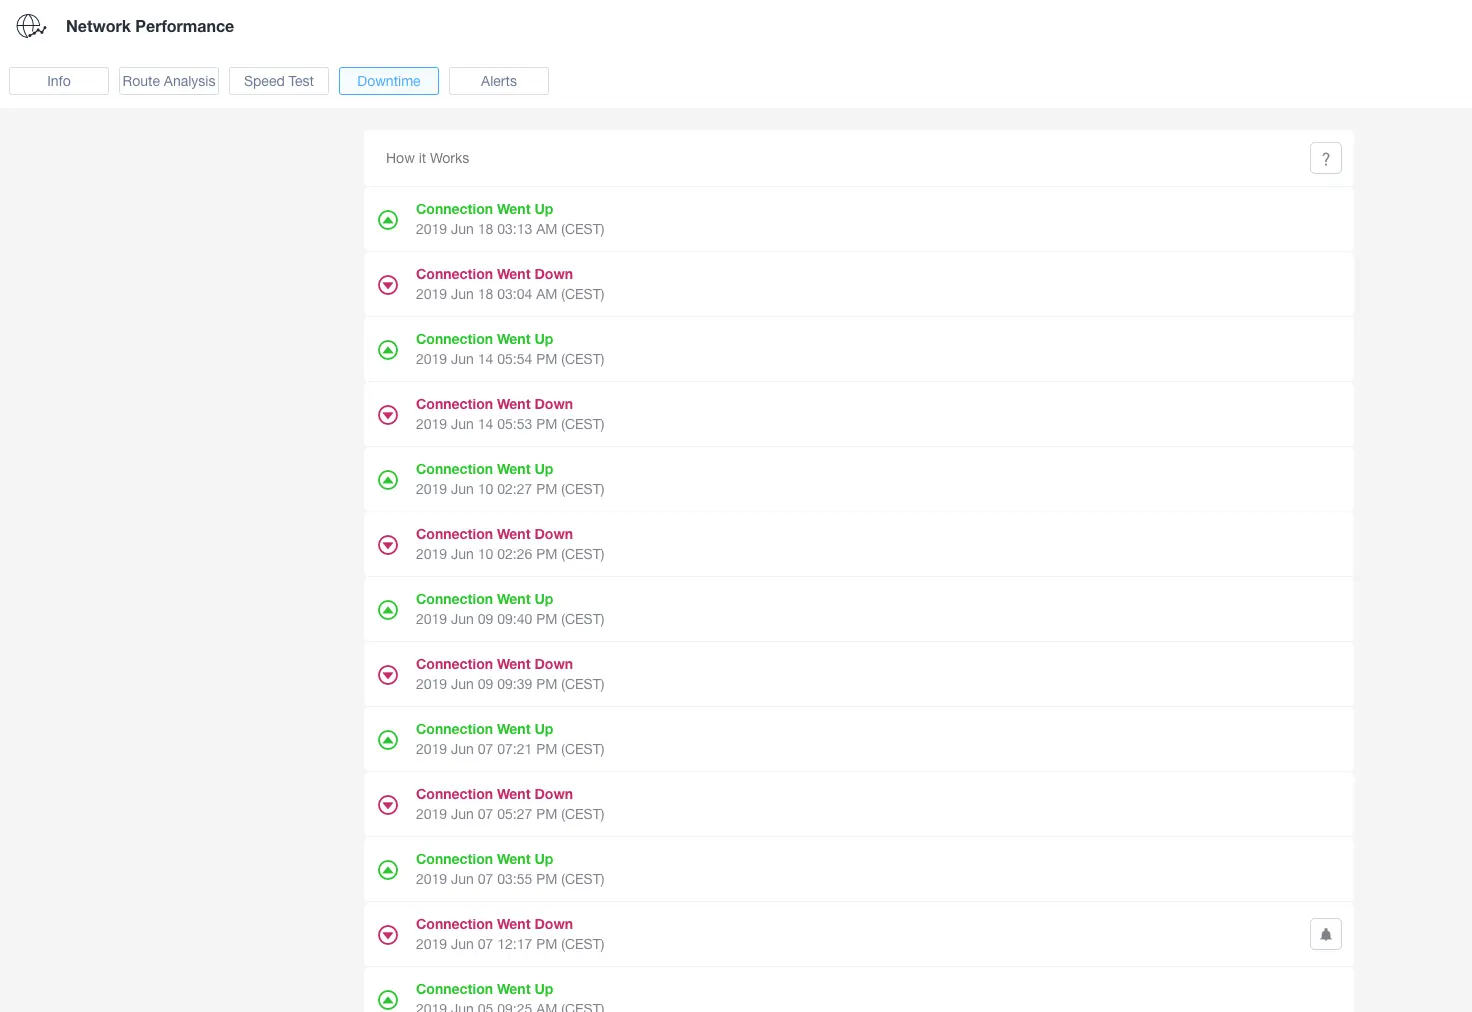Click red down icon for Jun 10 02:26 PM
Screen dimensions: 1472x1012
click(388, 545)
